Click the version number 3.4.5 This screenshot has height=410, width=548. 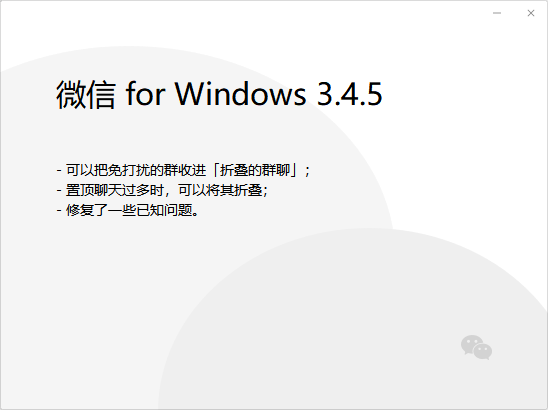349,94
